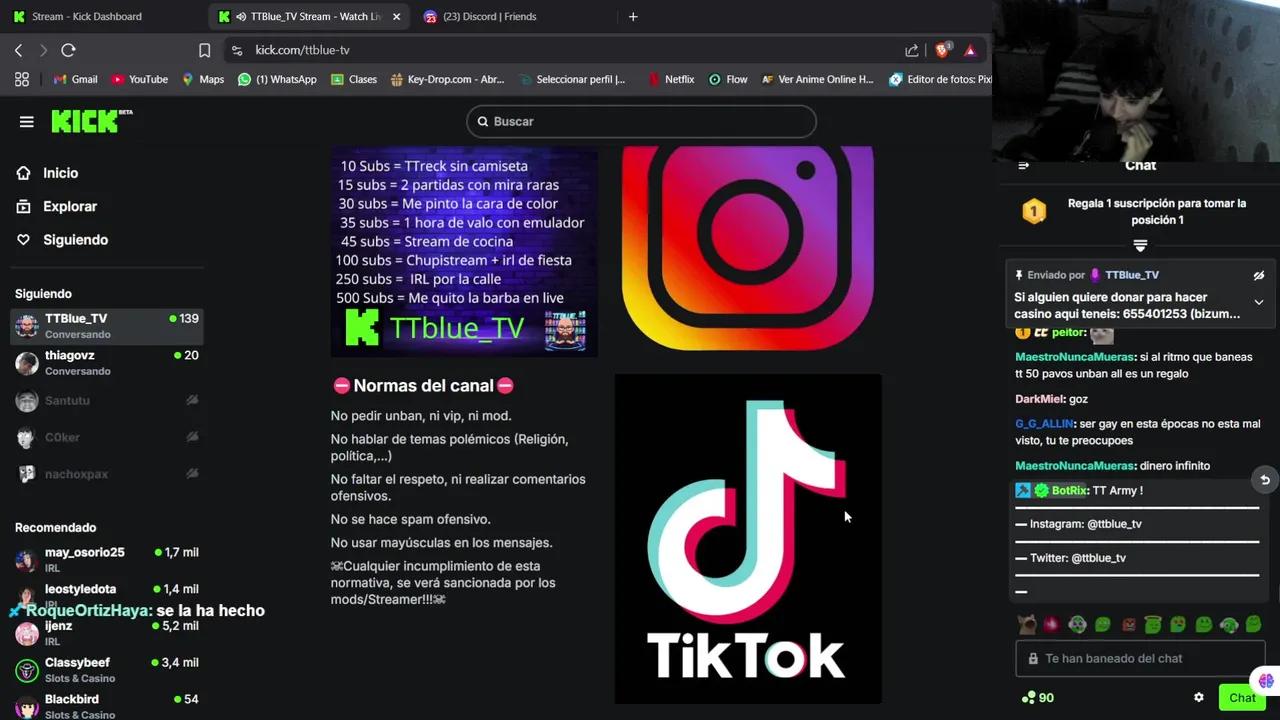Collapse the chat panel arrow icon
The image size is (1280, 720).
point(1023,166)
